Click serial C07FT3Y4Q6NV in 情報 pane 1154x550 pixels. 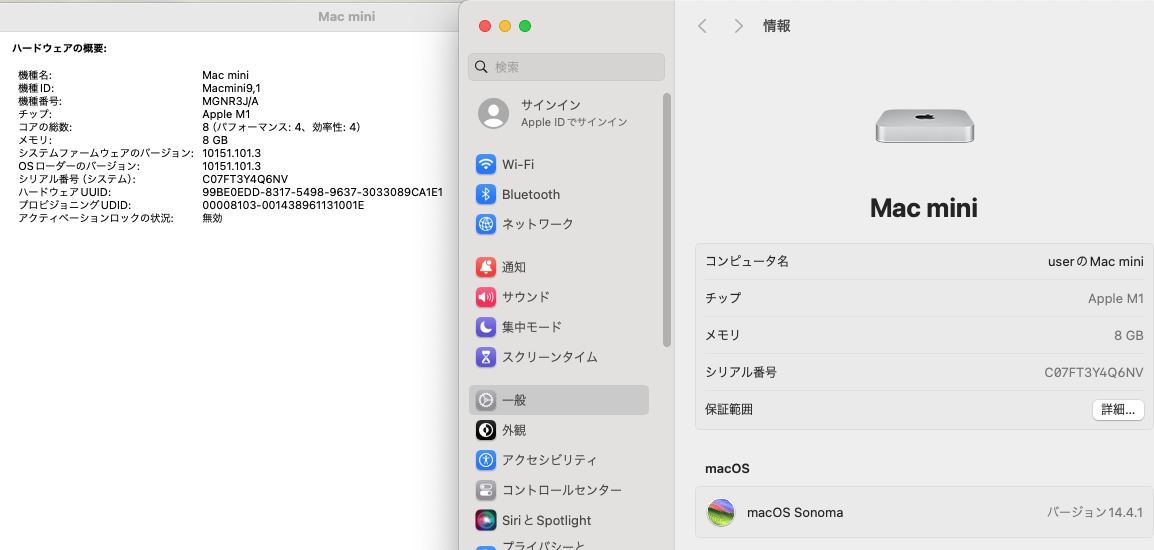pos(1094,373)
